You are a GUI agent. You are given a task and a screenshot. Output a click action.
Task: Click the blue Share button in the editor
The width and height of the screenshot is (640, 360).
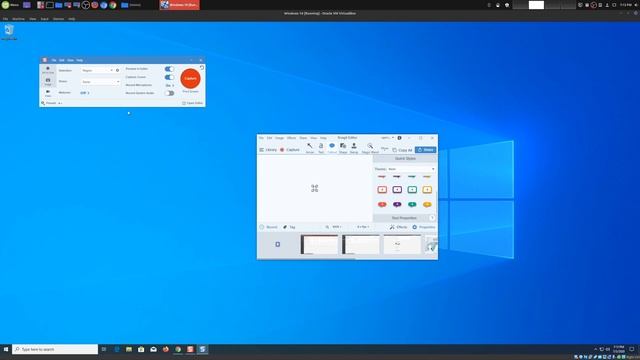[x=425, y=150]
